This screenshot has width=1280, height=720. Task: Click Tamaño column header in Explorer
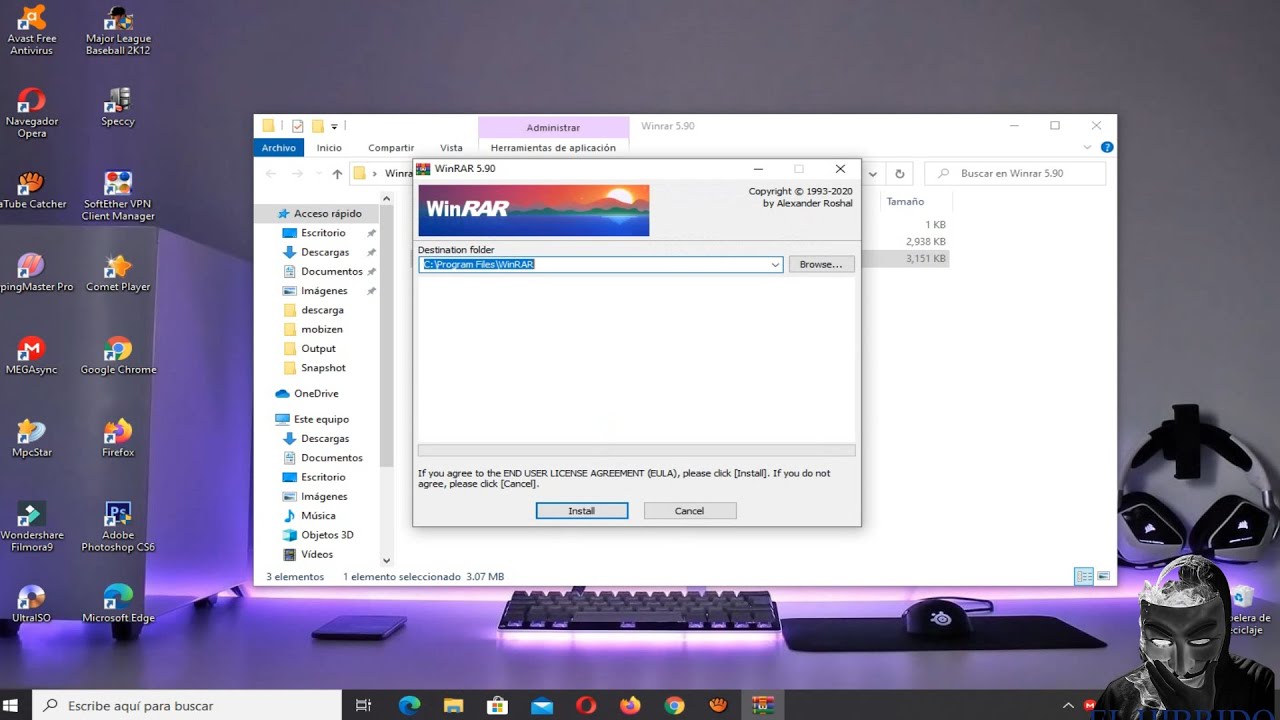(905, 201)
